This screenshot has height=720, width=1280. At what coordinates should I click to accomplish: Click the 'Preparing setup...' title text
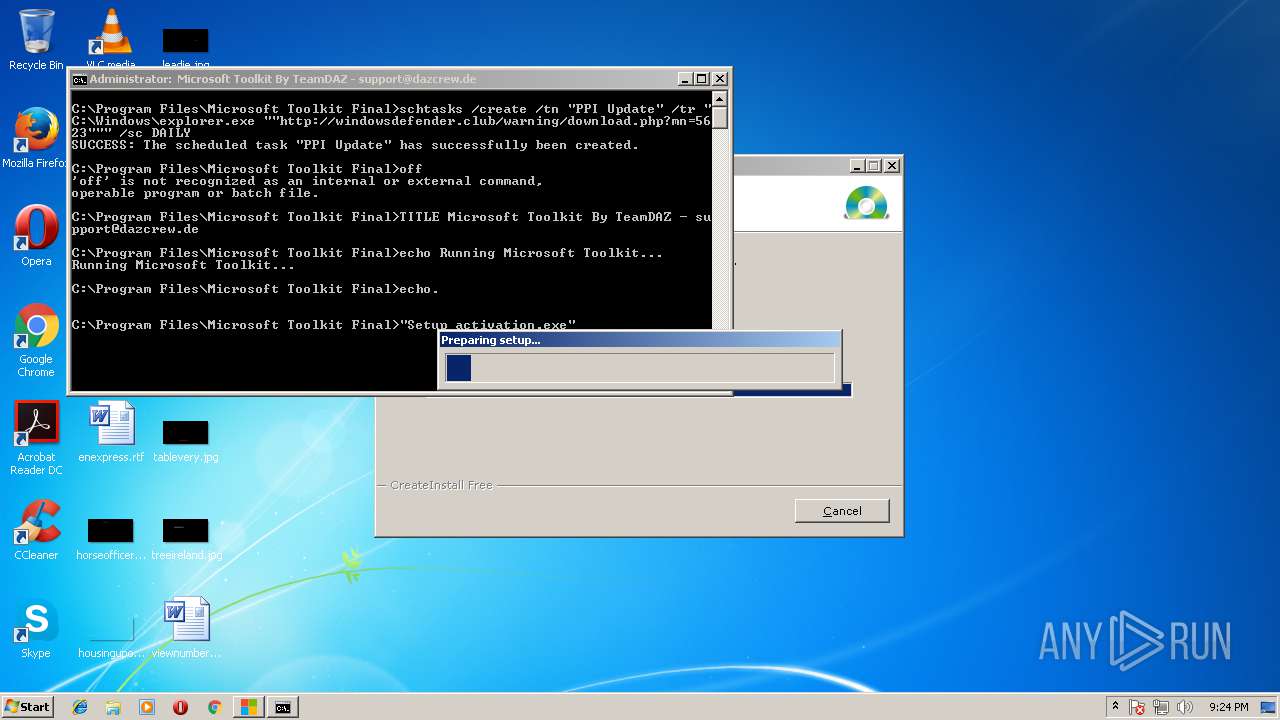pos(490,340)
